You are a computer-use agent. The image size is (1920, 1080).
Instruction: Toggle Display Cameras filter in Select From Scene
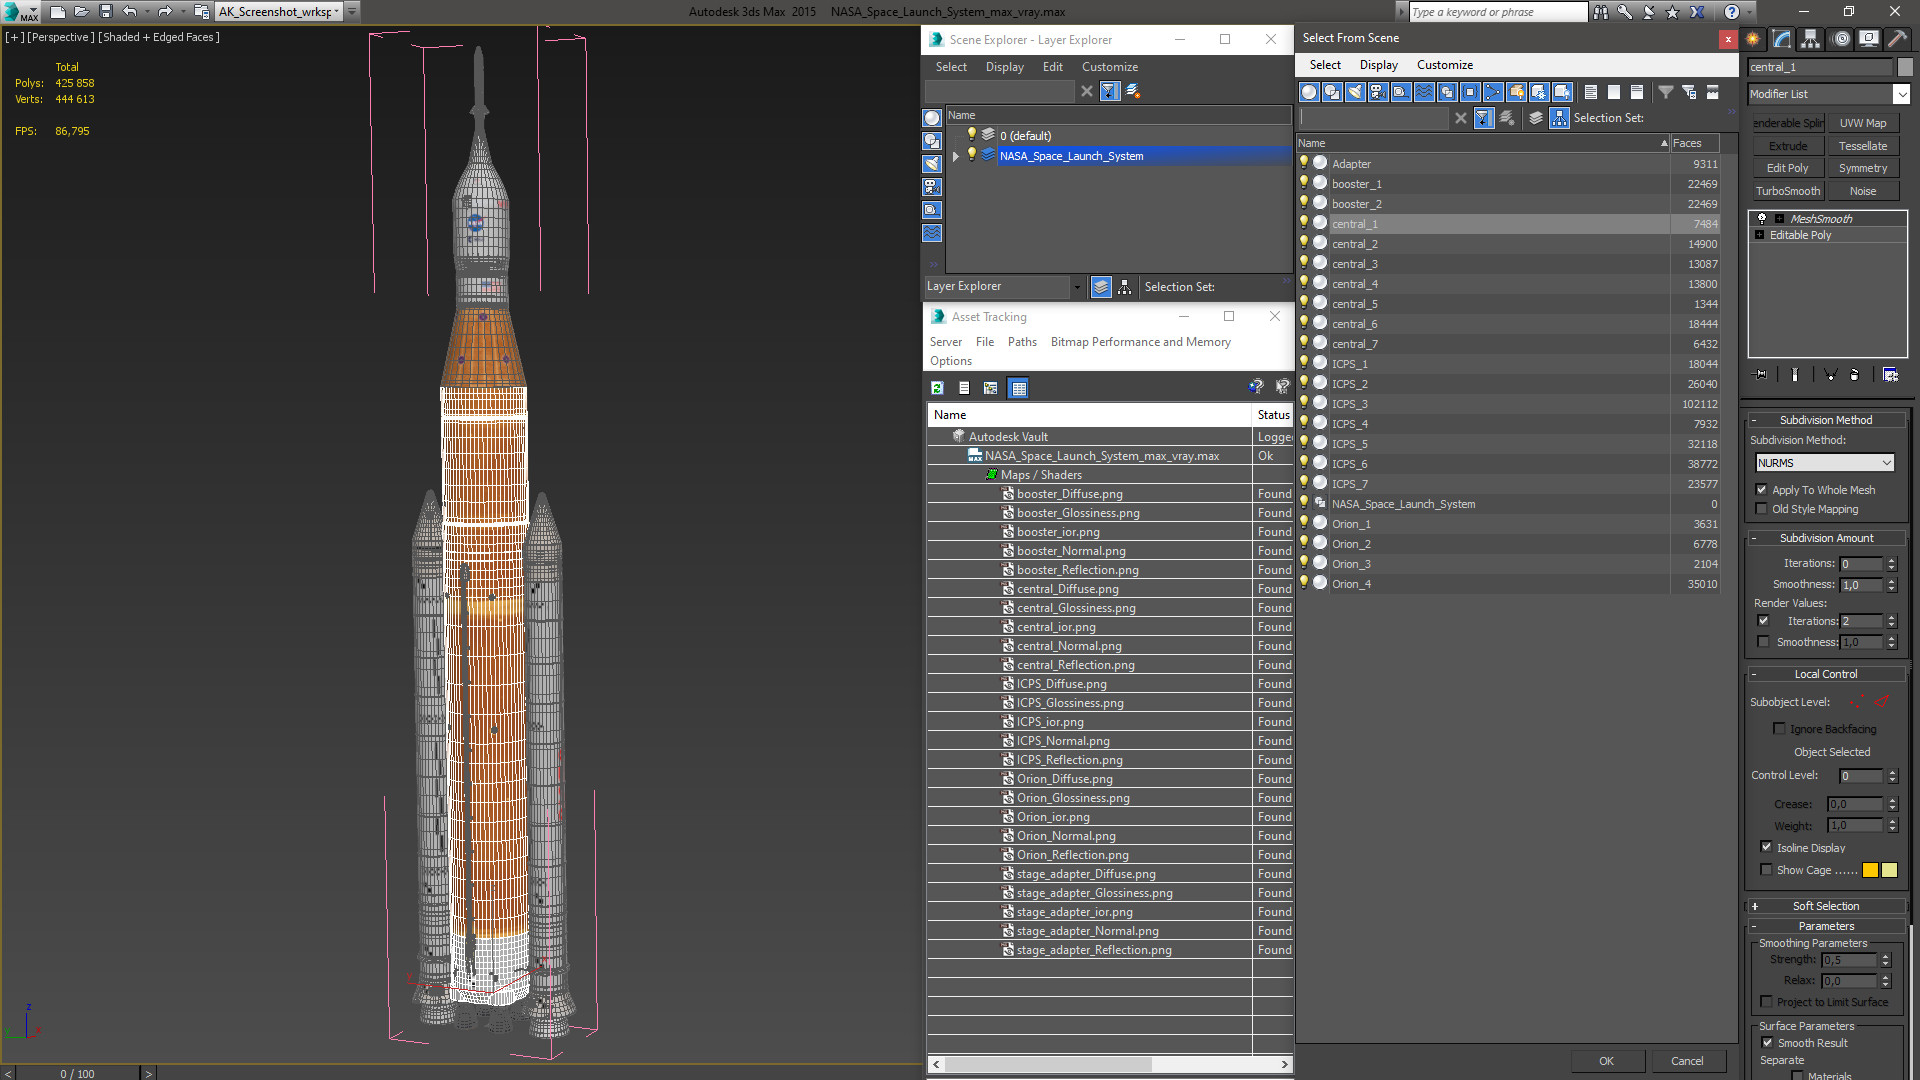point(1378,92)
